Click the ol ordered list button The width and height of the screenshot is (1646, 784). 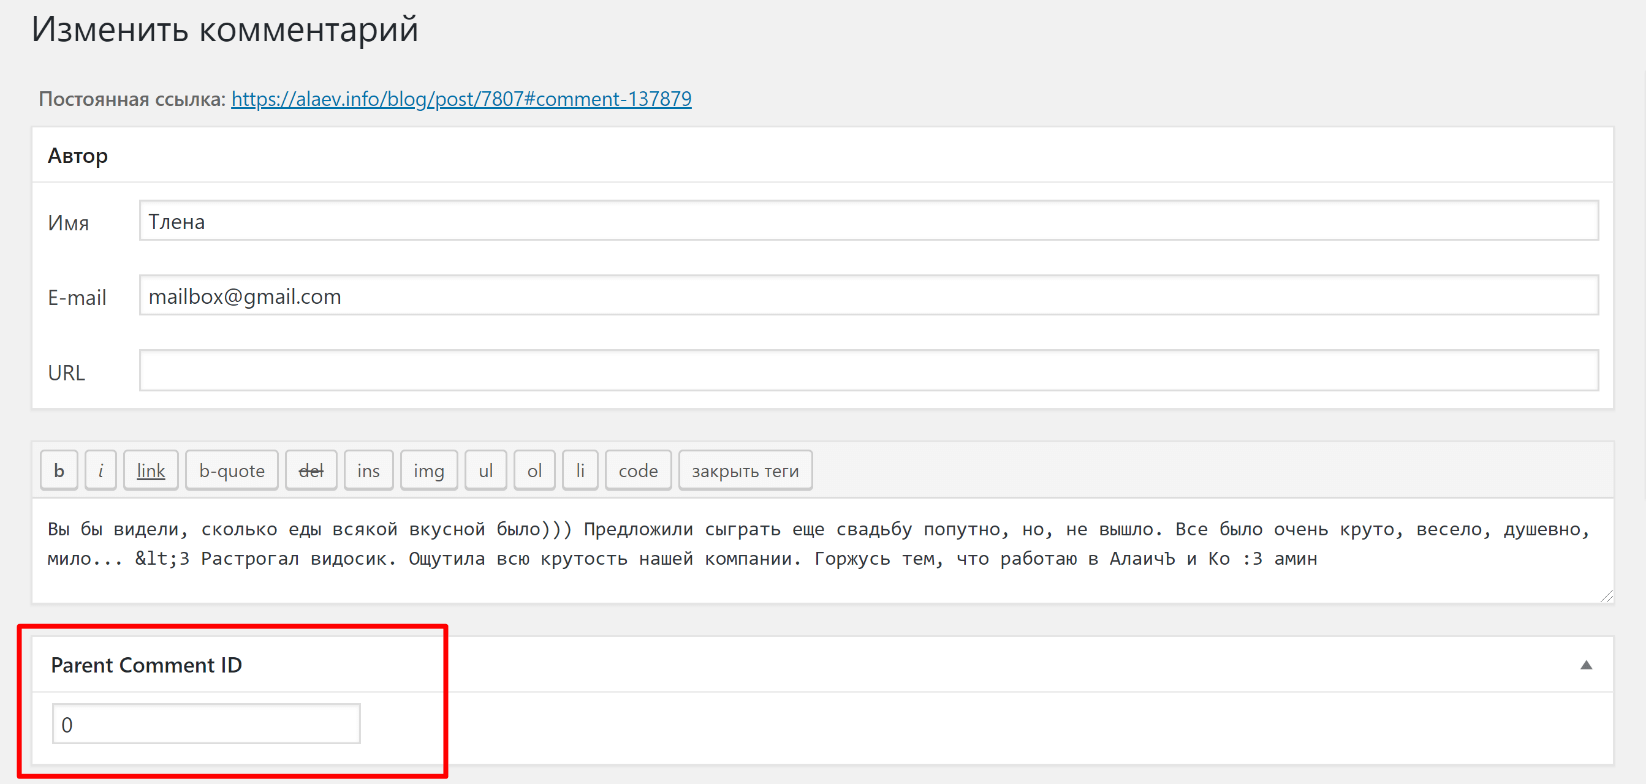tap(534, 470)
